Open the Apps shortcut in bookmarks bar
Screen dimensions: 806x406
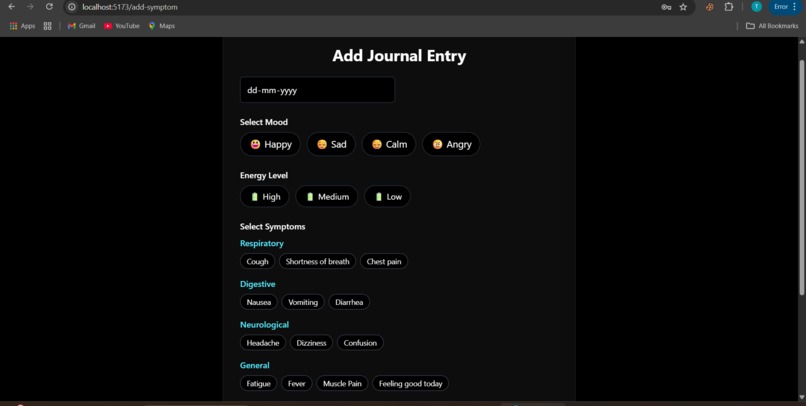23,26
